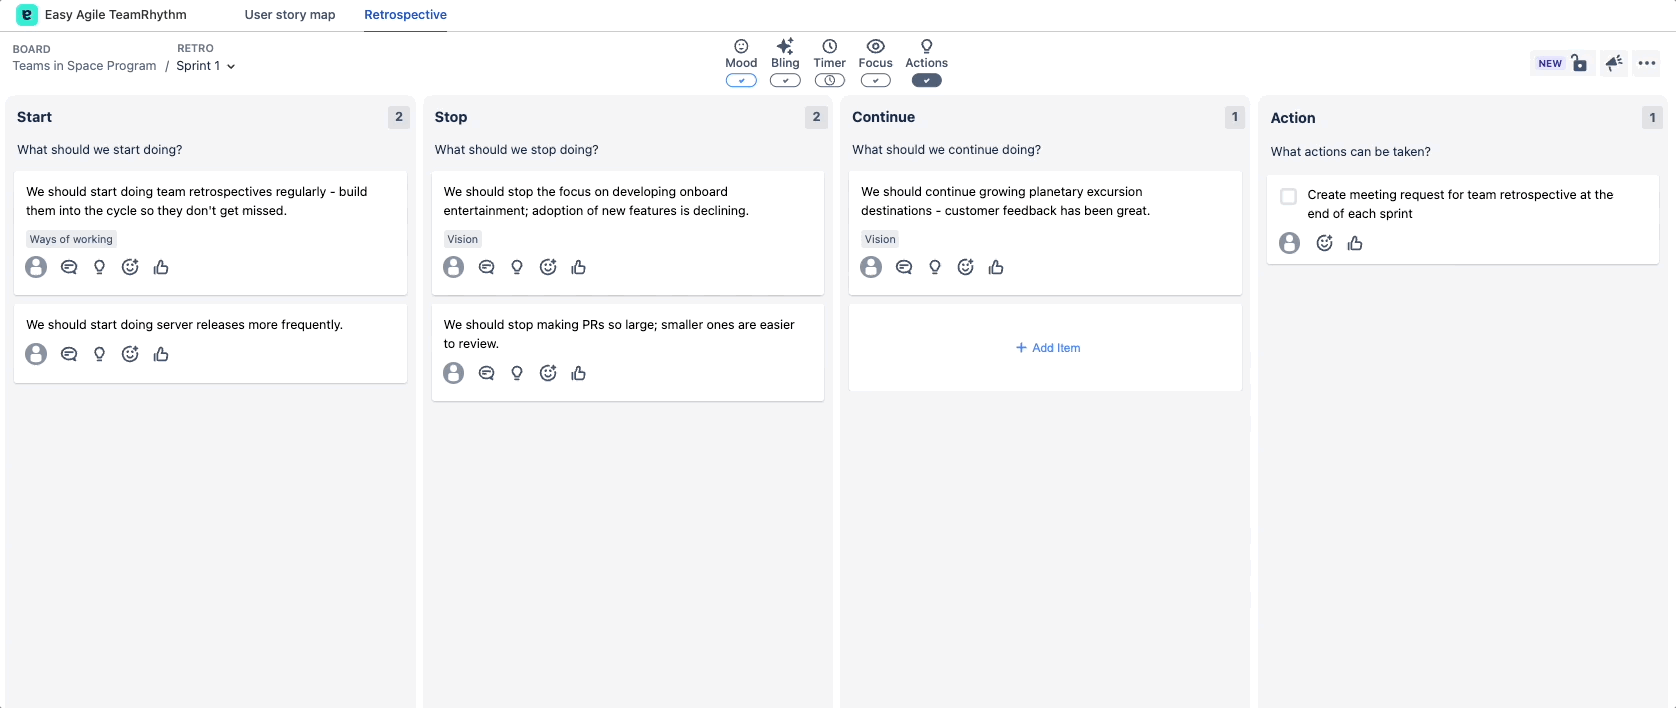Viewport: 1676px width, 708px height.
Task: Open the Timer control pill
Action: [x=829, y=81]
